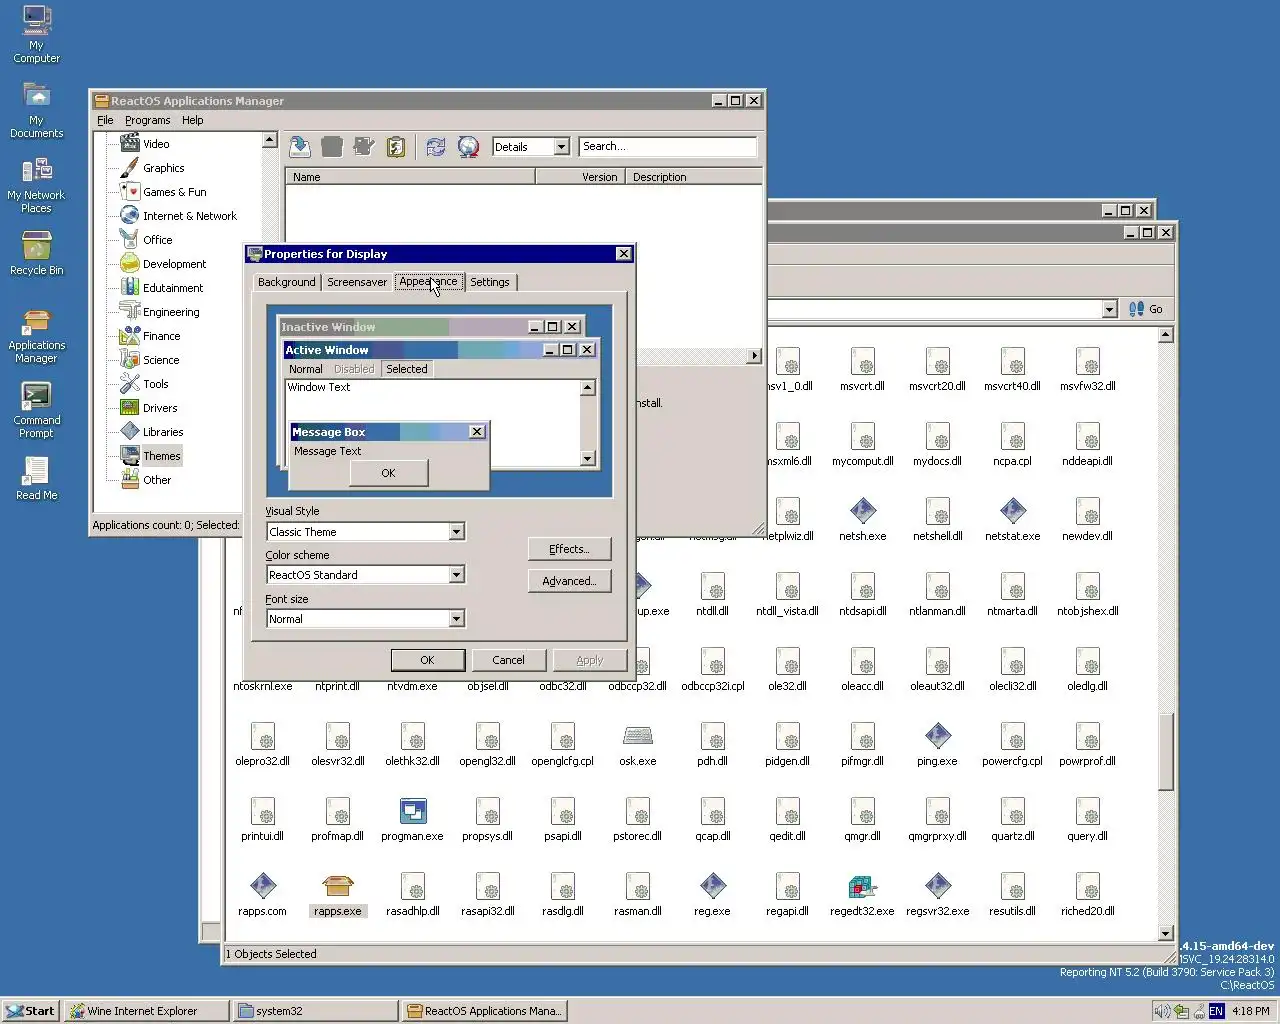The height and width of the screenshot is (1024, 1280).
Task: Click the Refresh icon in Applications Manager toolbar
Action: click(x=436, y=147)
